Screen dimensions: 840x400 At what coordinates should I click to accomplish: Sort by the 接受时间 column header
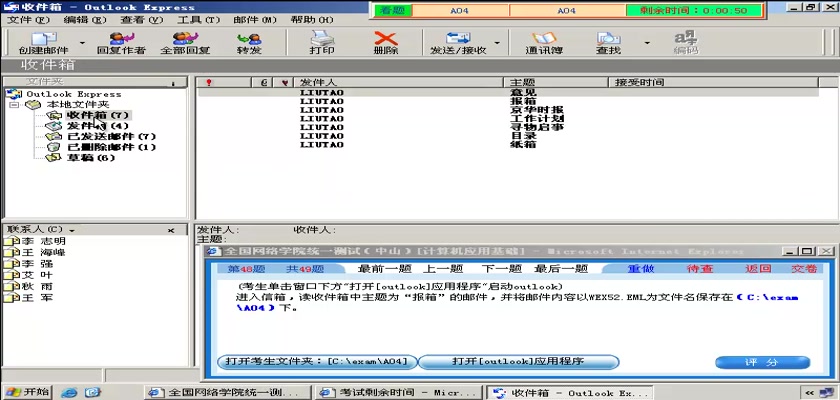point(713,82)
